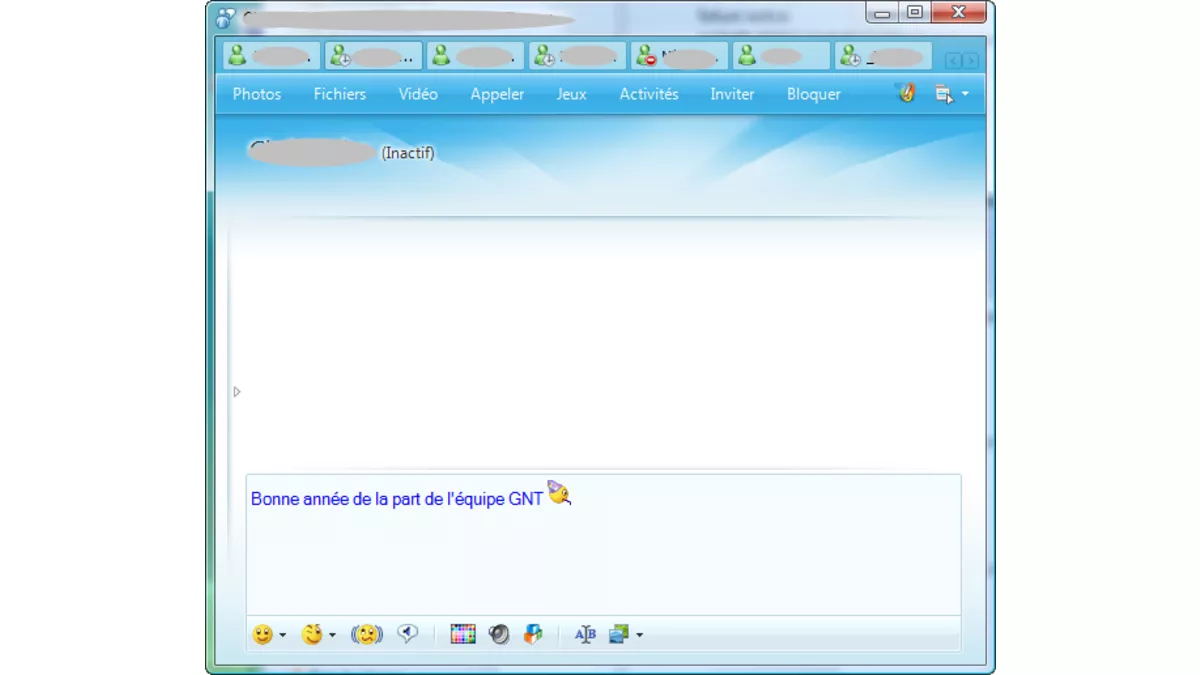
Task: Change the conversation background image
Action: (619, 635)
